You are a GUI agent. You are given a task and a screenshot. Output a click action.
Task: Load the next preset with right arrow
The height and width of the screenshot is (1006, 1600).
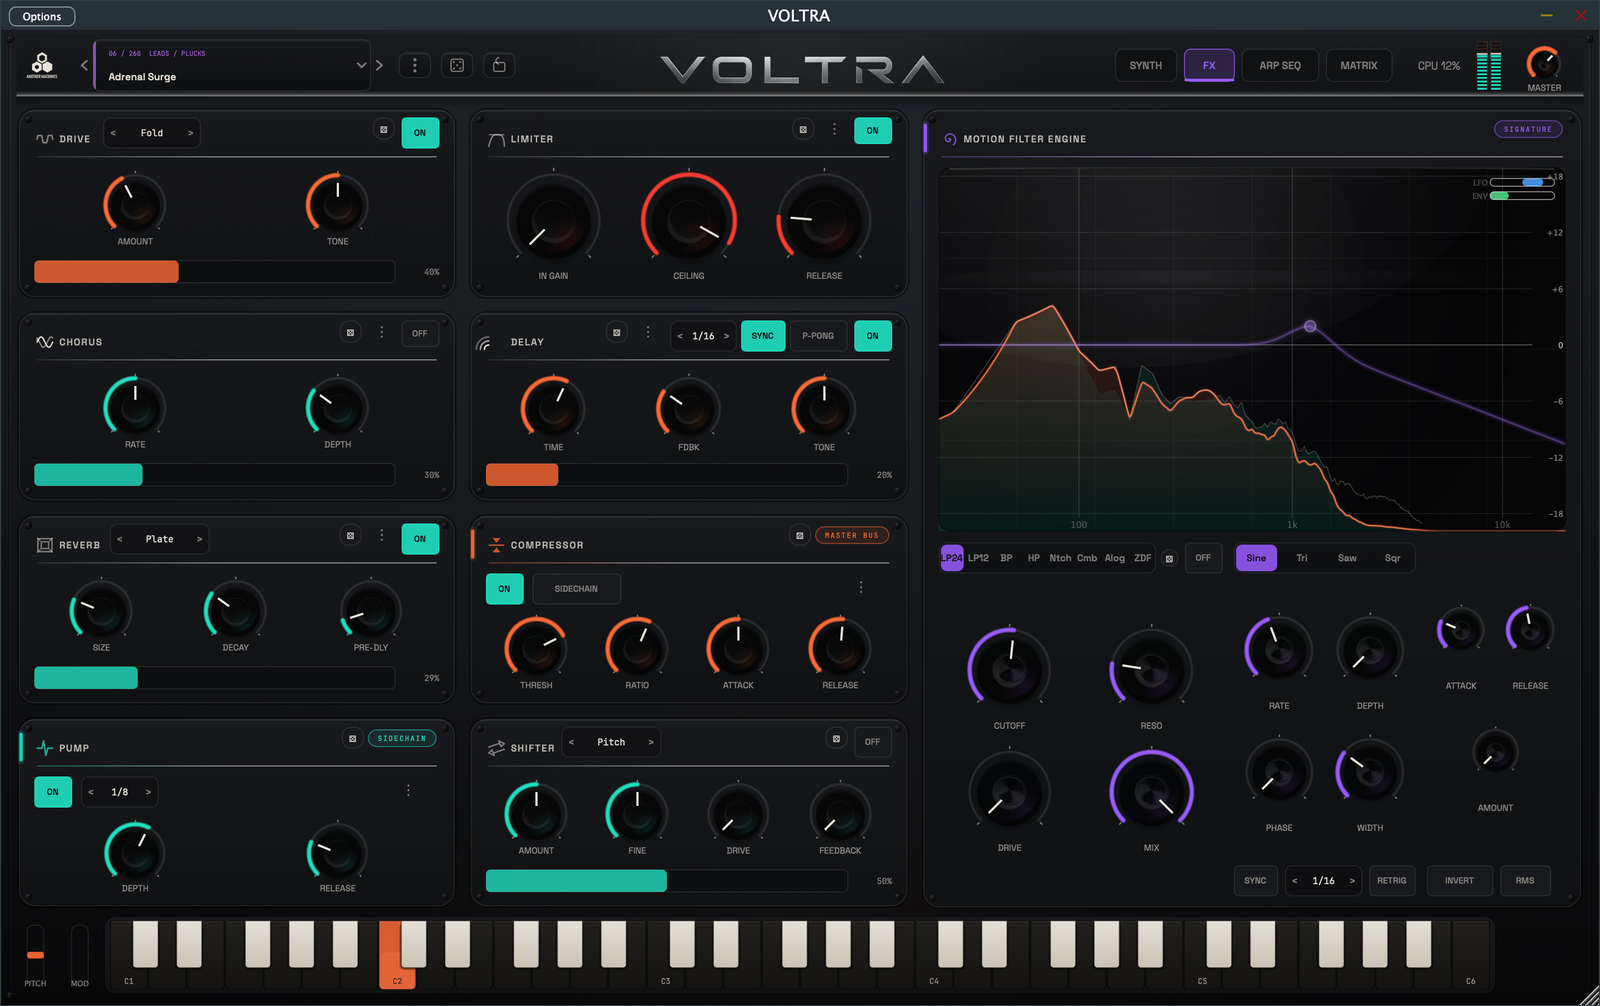tap(379, 65)
